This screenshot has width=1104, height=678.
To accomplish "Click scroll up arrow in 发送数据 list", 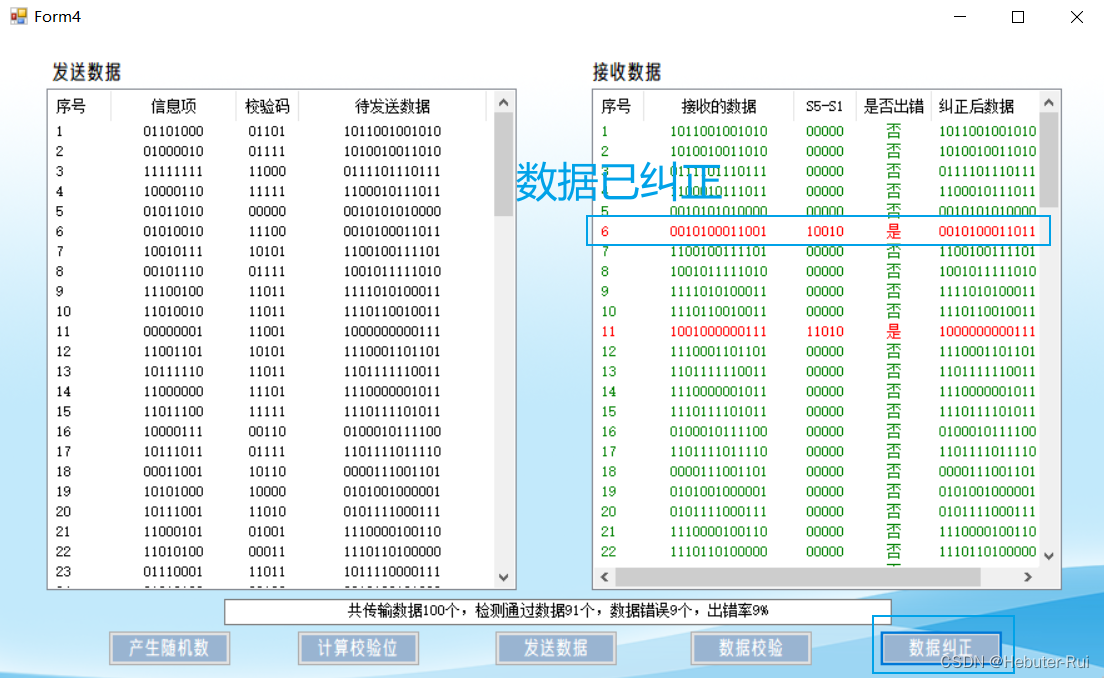I will (x=503, y=103).
